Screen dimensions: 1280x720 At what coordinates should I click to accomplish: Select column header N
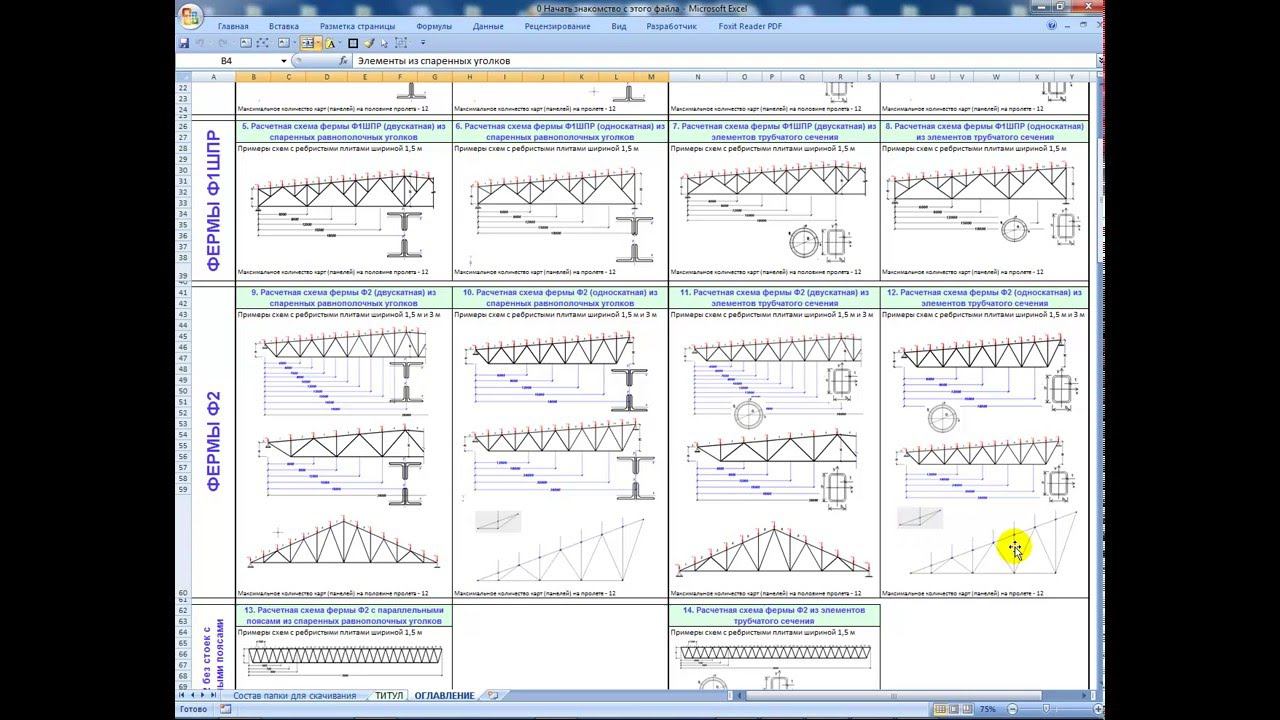click(x=697, y=76)
